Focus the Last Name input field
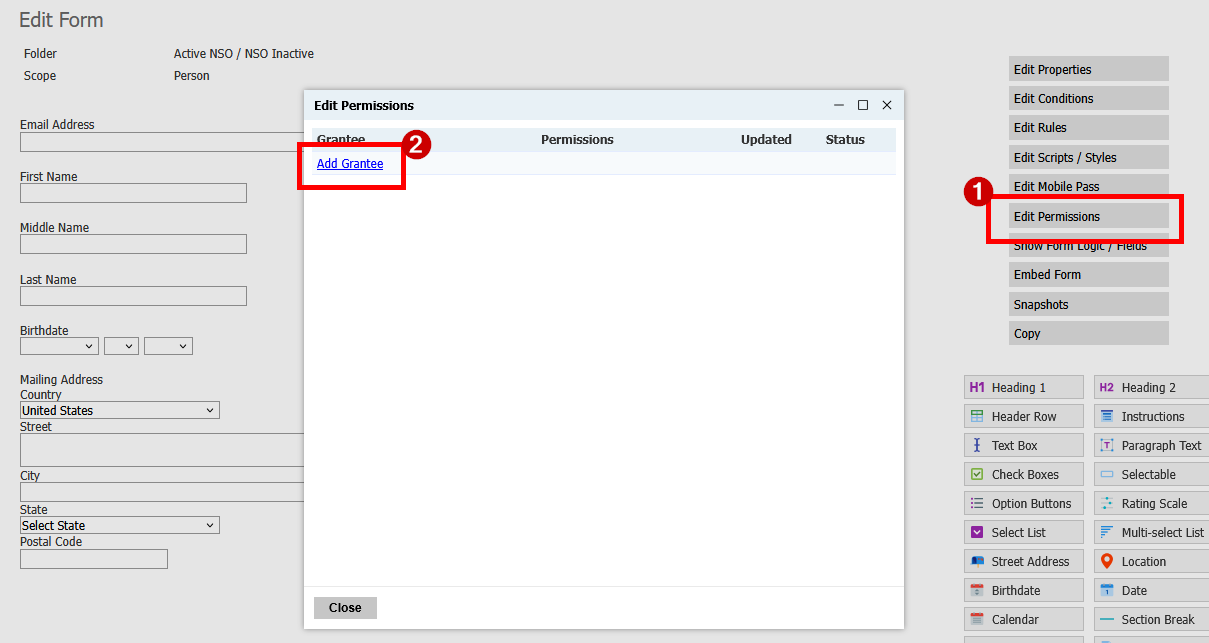The height and width of the screenshot is (643, 1209). click(x=133, y=296)
